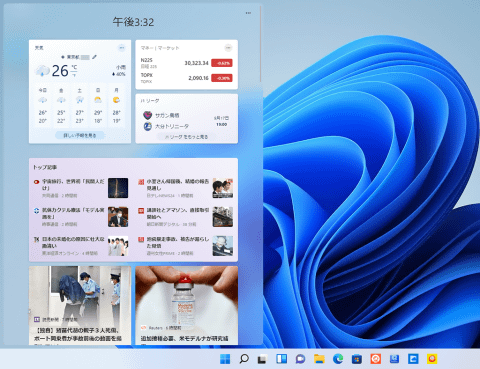
Task: Click the 30,323.34 index value
Action: click(196, 63)
